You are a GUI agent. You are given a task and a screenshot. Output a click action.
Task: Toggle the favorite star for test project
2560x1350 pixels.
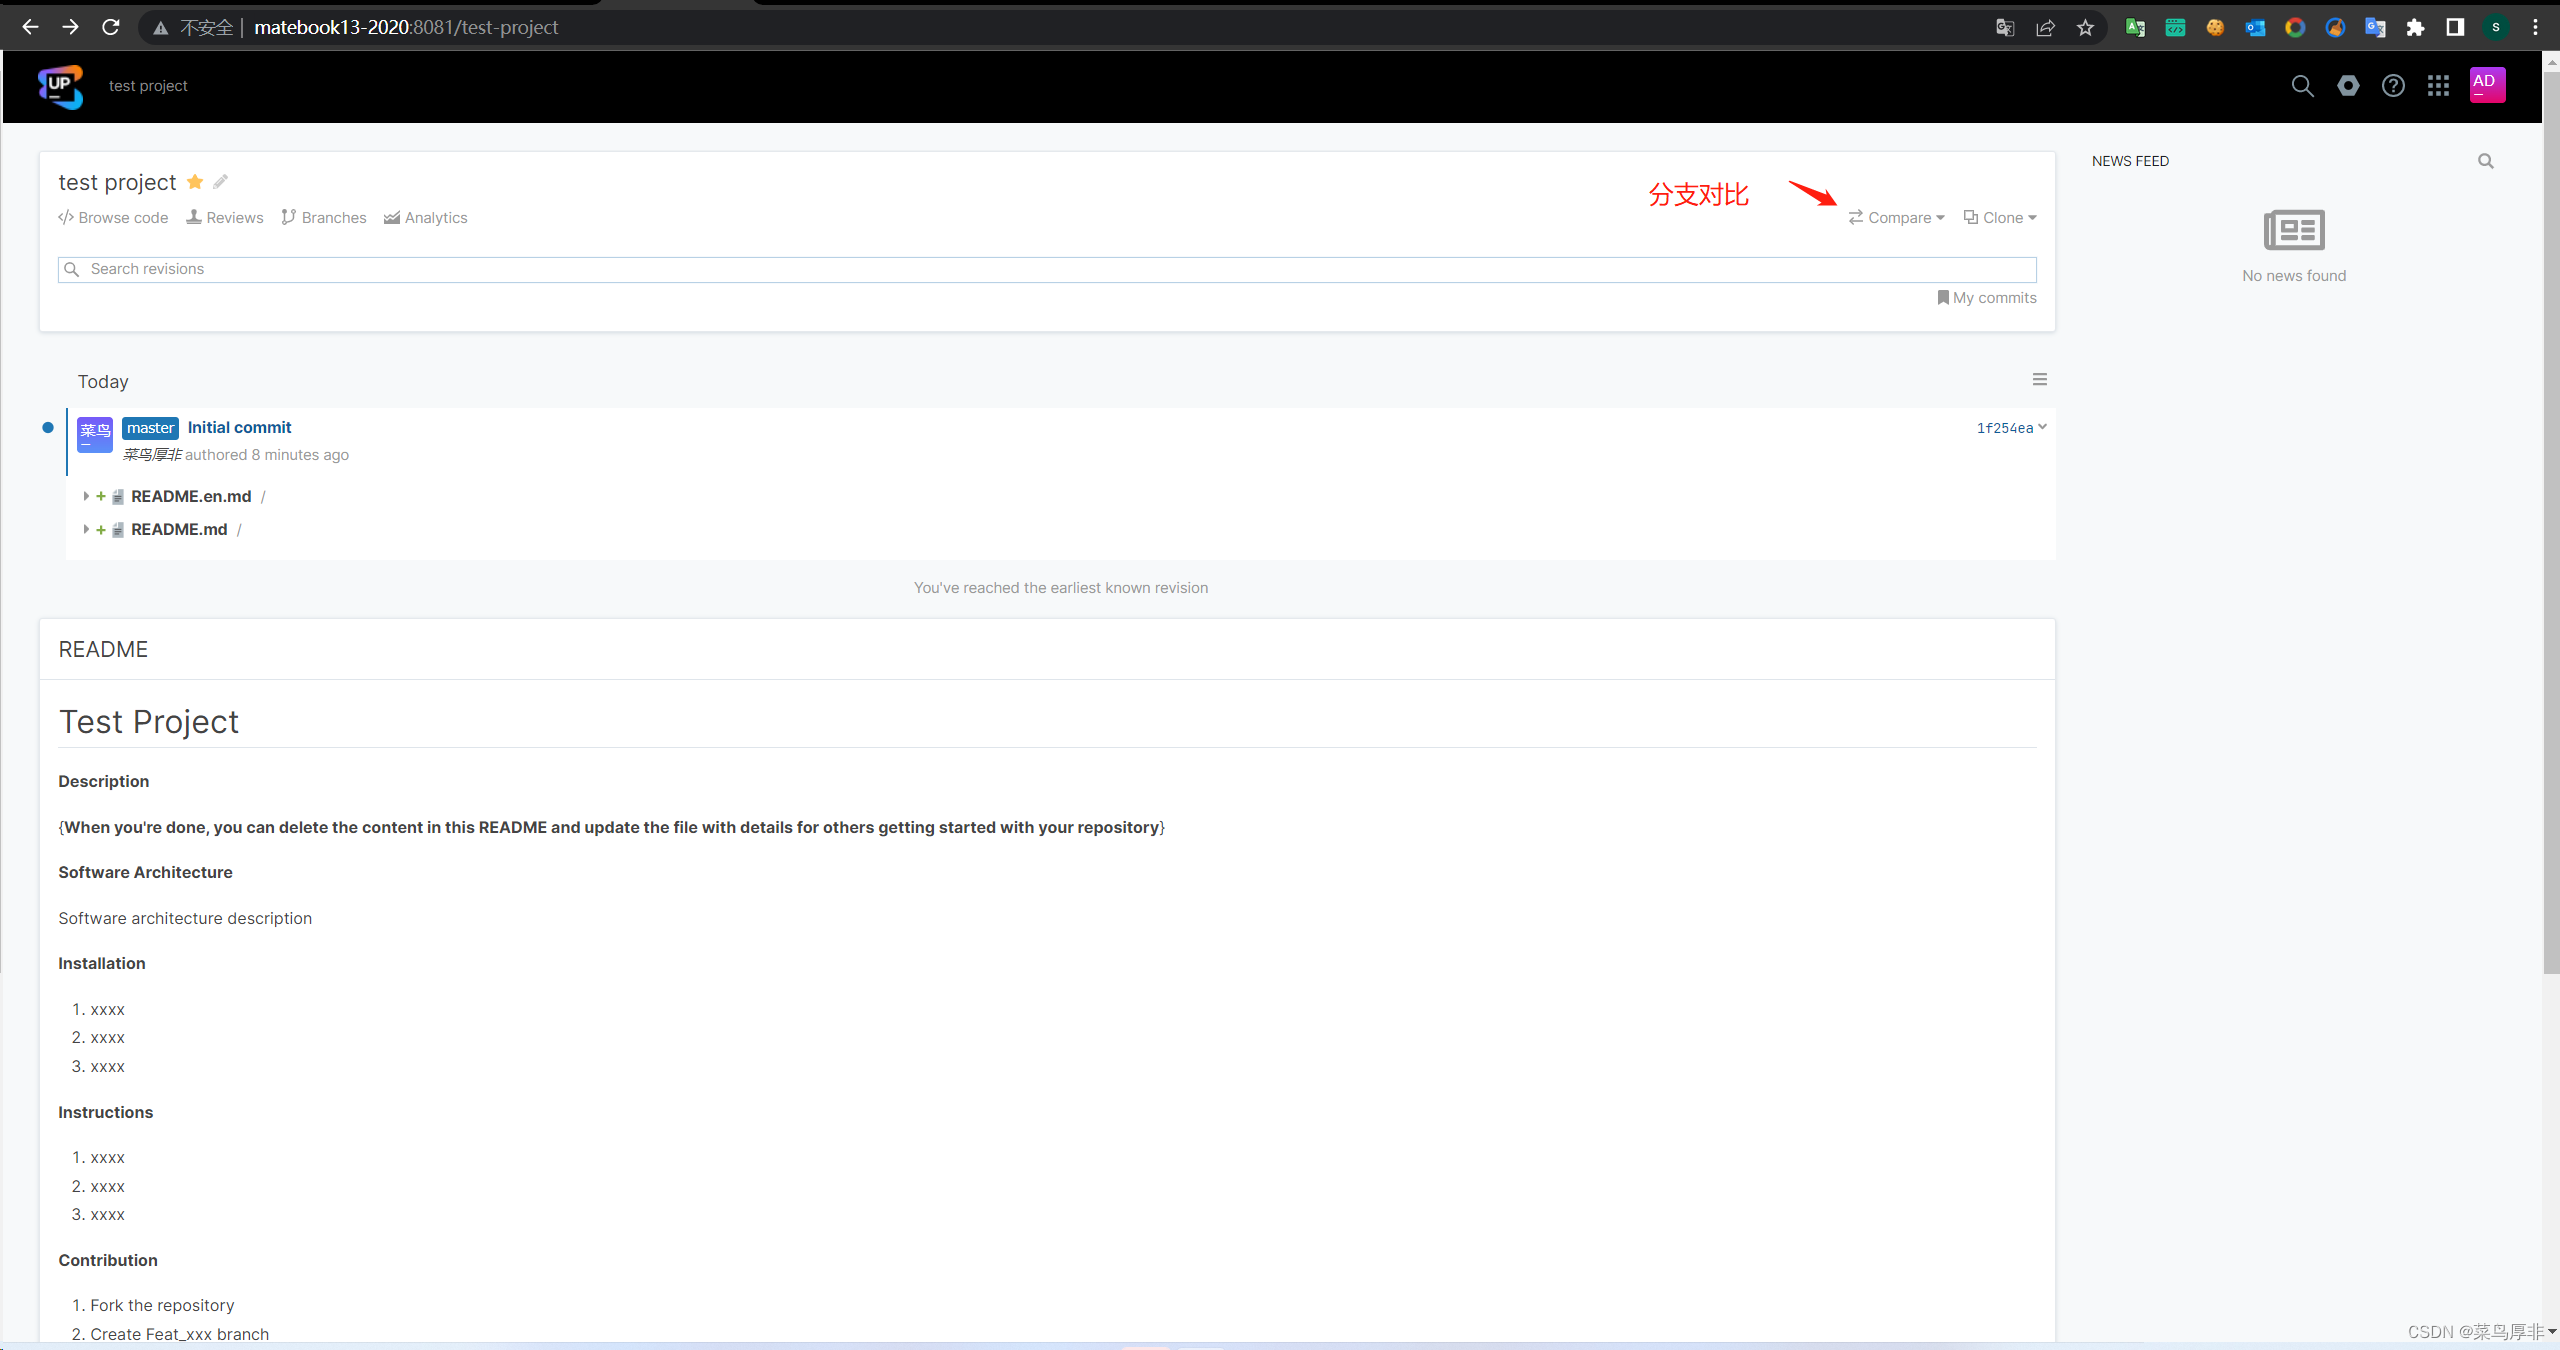pyautogui.click(x=195, y=182)
